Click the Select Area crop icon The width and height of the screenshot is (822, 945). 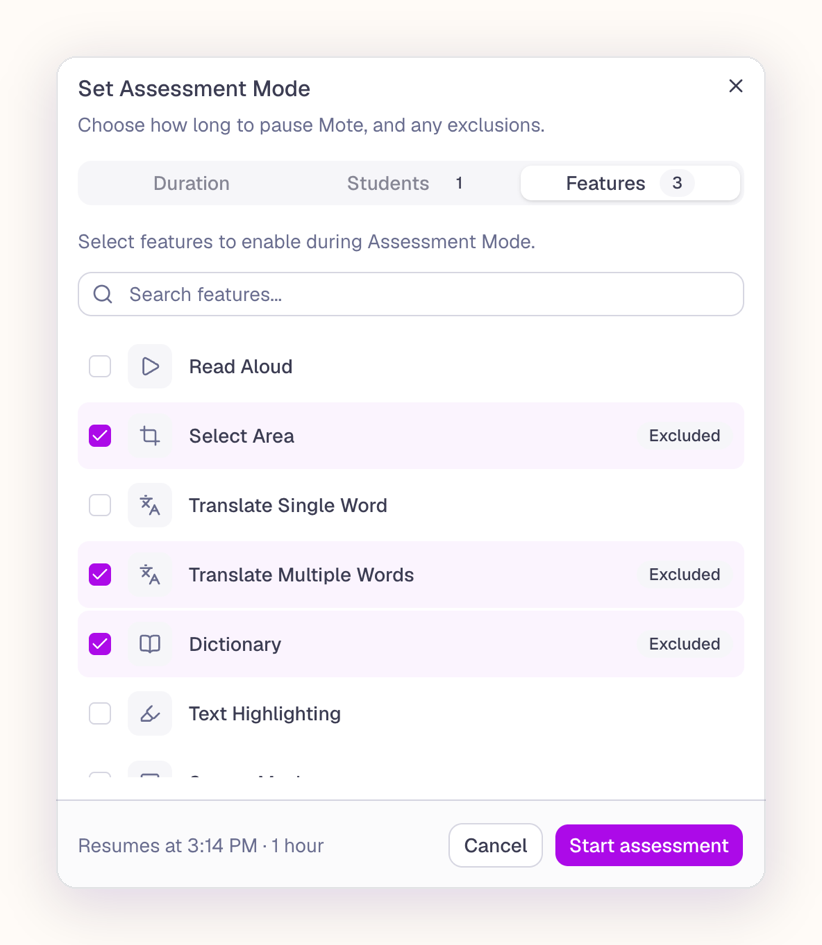[x=149, y=436]
